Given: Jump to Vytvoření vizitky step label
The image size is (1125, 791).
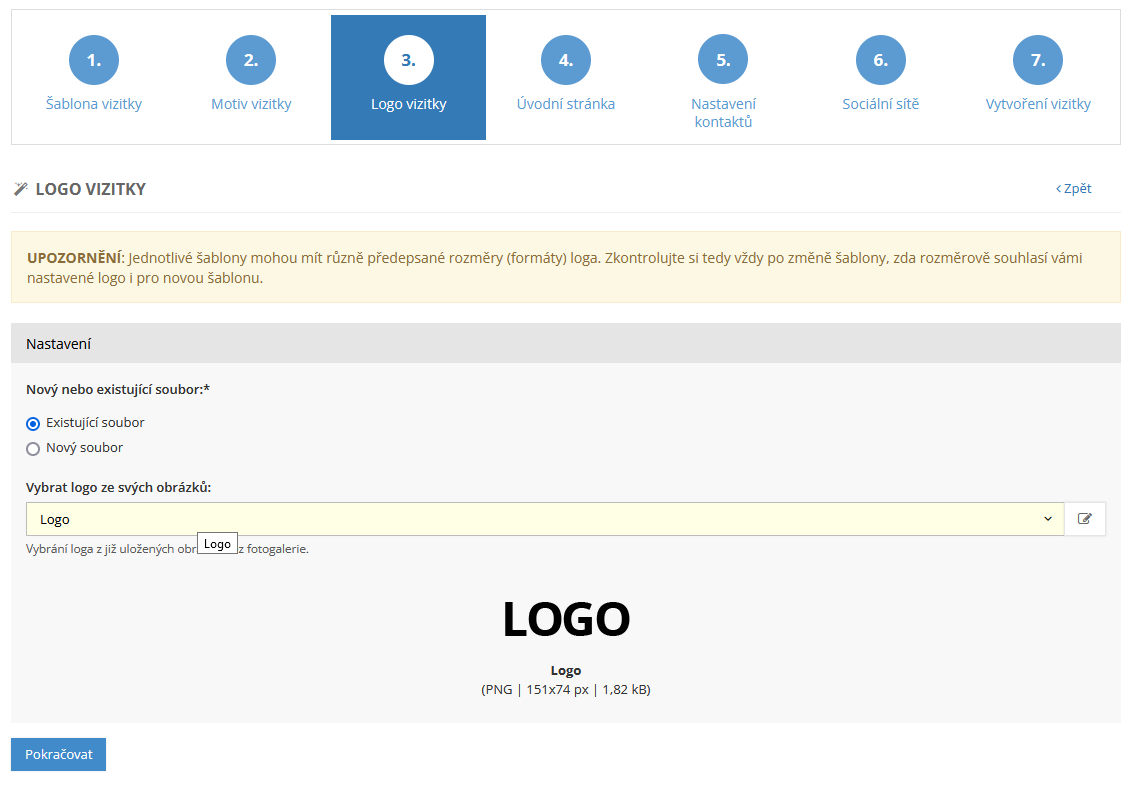Looking at the screenshot, I should (x=1038, y=104).
